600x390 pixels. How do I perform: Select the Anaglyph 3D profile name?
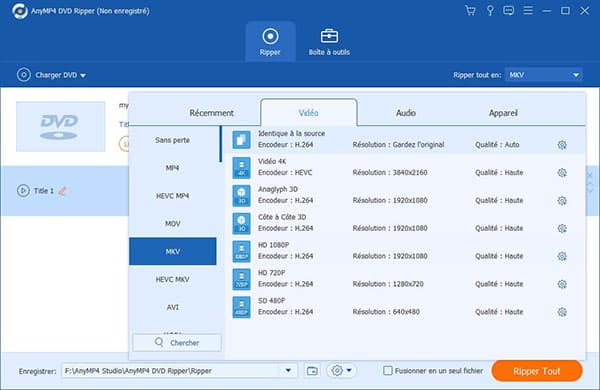point(278,189)
